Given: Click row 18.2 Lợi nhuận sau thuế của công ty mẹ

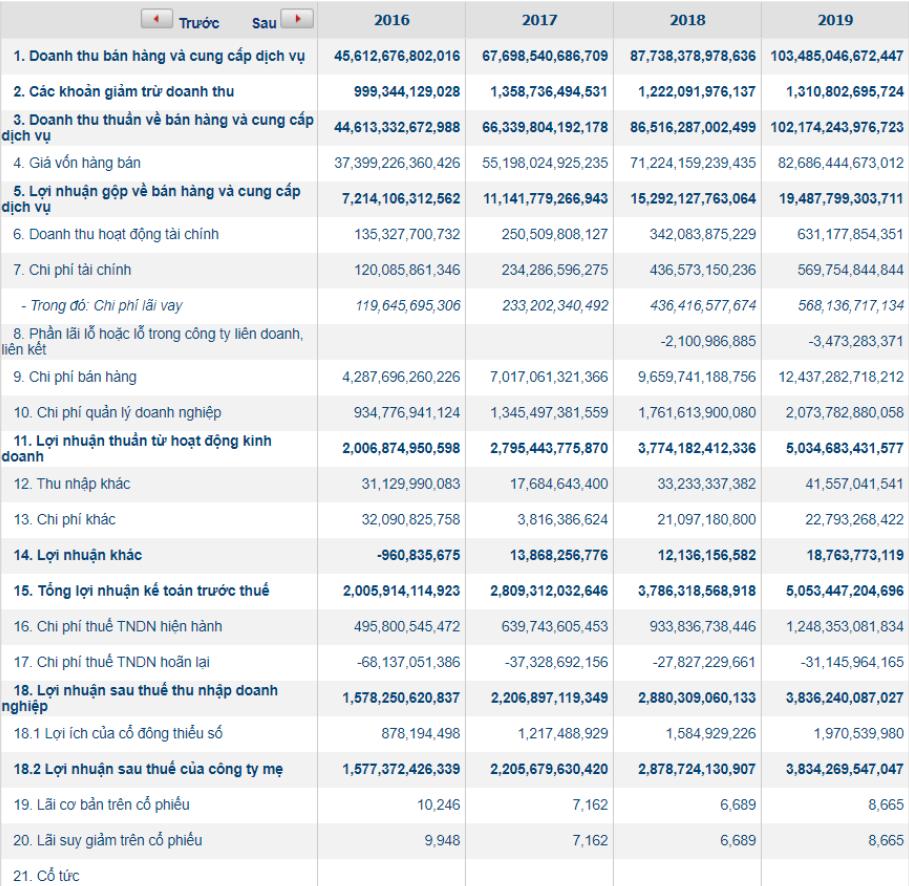Looking at the screenshot, I should pyautogui.click(x=454, y=769).
